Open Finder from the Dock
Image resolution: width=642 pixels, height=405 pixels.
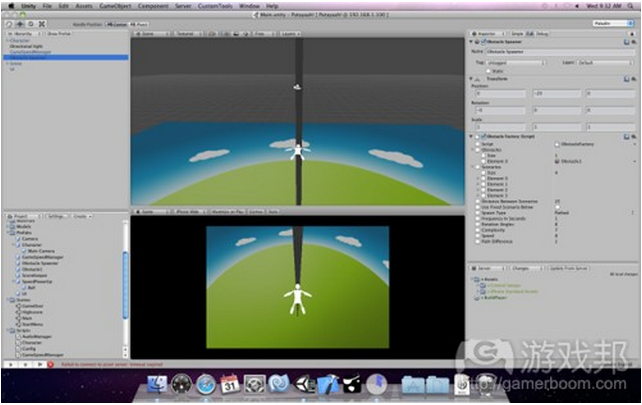coord(157,384)
